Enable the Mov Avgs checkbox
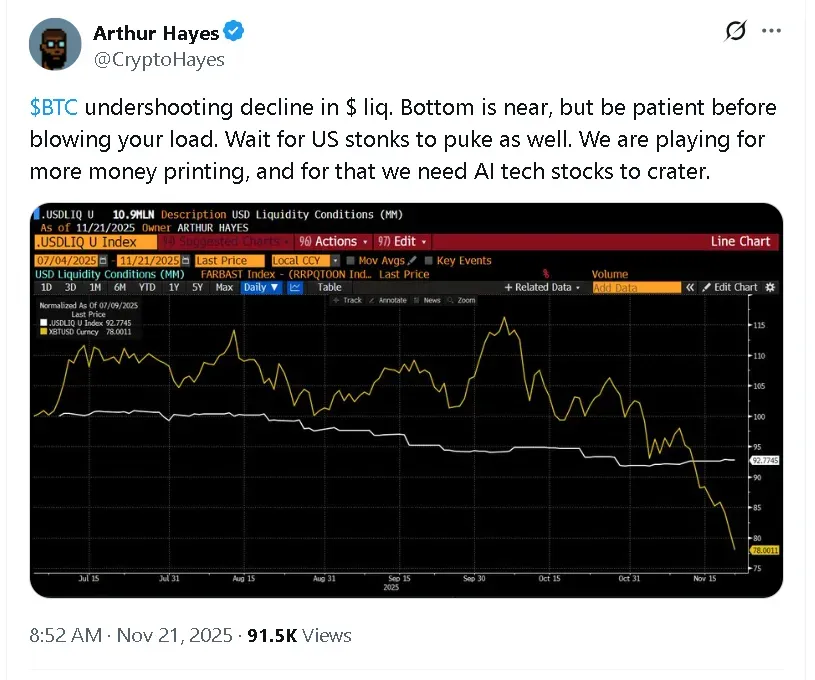Viewport: 815px width, 680px height. pyautogui.click(x=349, y=261)
